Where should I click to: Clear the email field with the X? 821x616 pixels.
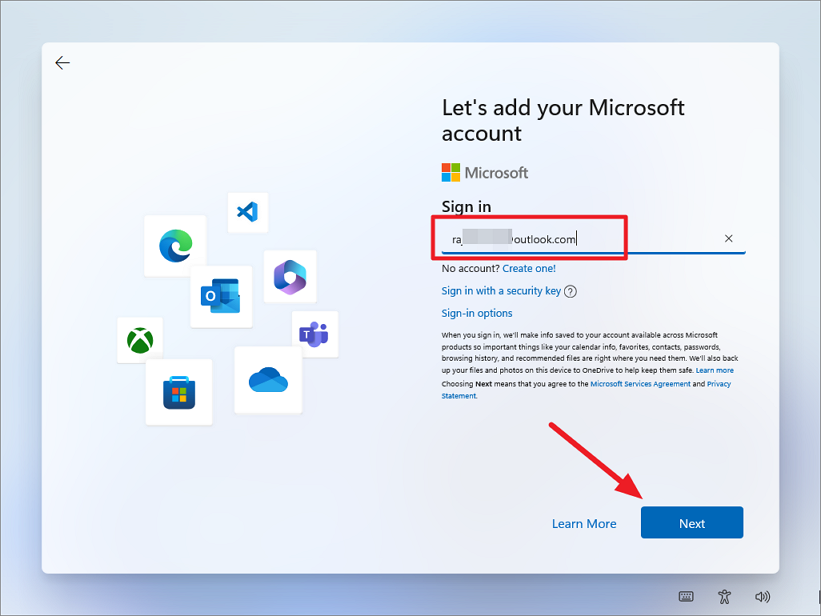pyautogui.click(x=728, y=239)
